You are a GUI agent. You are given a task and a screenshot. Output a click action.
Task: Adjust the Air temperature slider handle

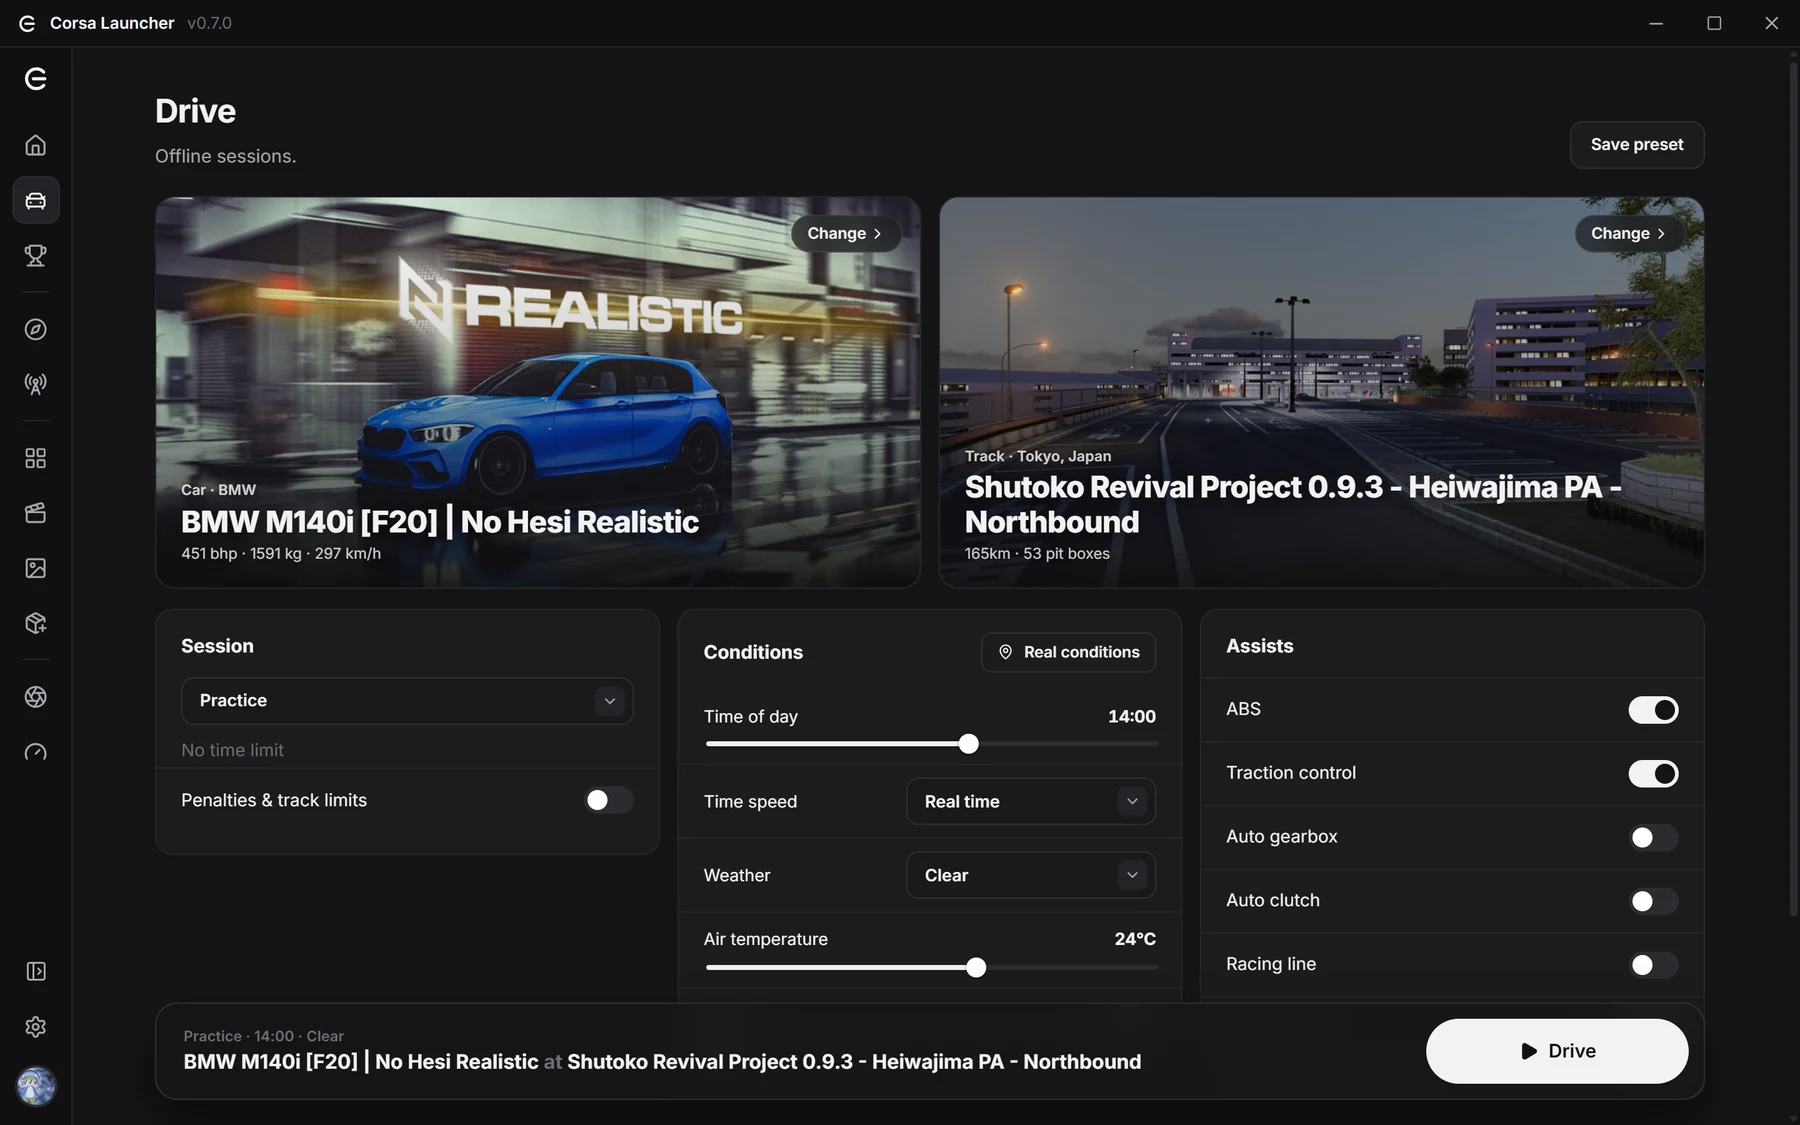click(x=976, y=967)
